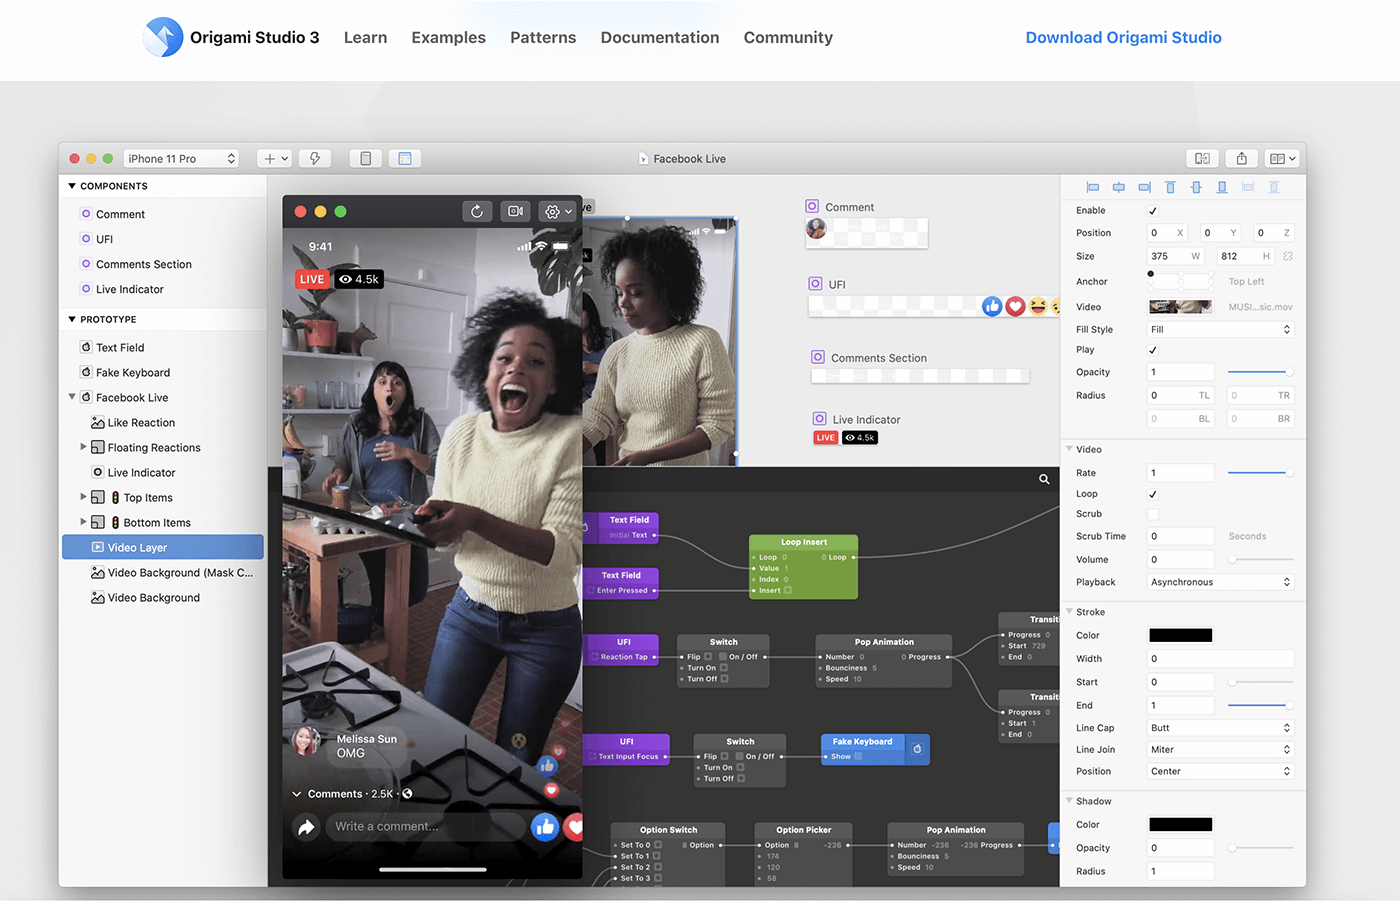The image size is (1400, 902).
Task: Align top edges in inspector
Action: click(1170, 187)
